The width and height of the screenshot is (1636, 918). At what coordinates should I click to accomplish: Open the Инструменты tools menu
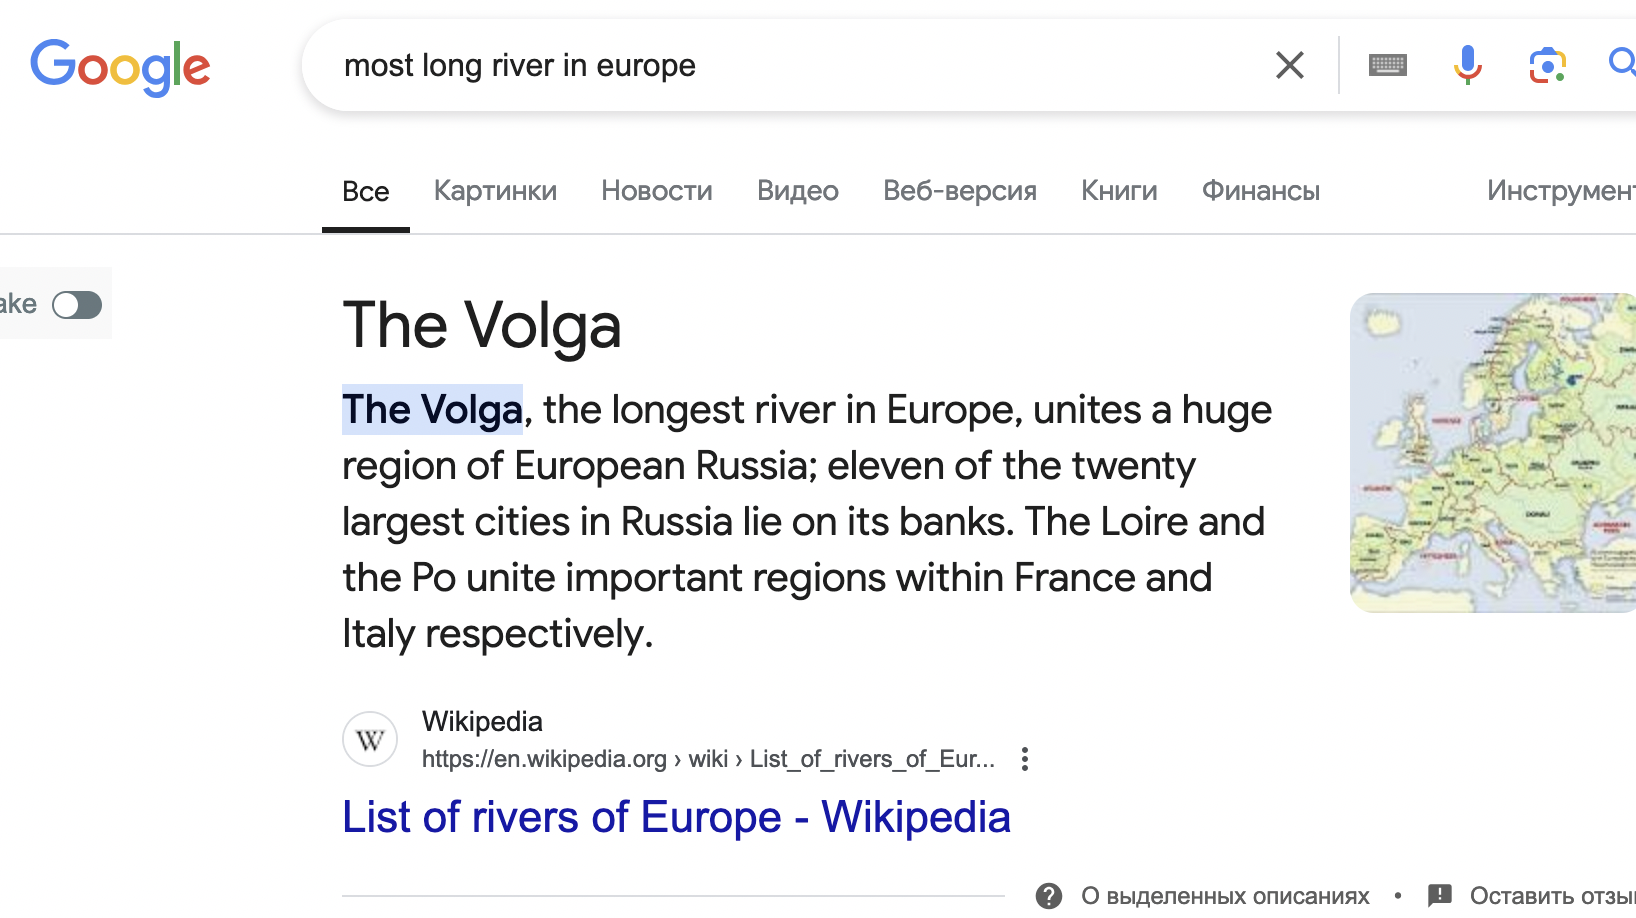click(1560, 191)
